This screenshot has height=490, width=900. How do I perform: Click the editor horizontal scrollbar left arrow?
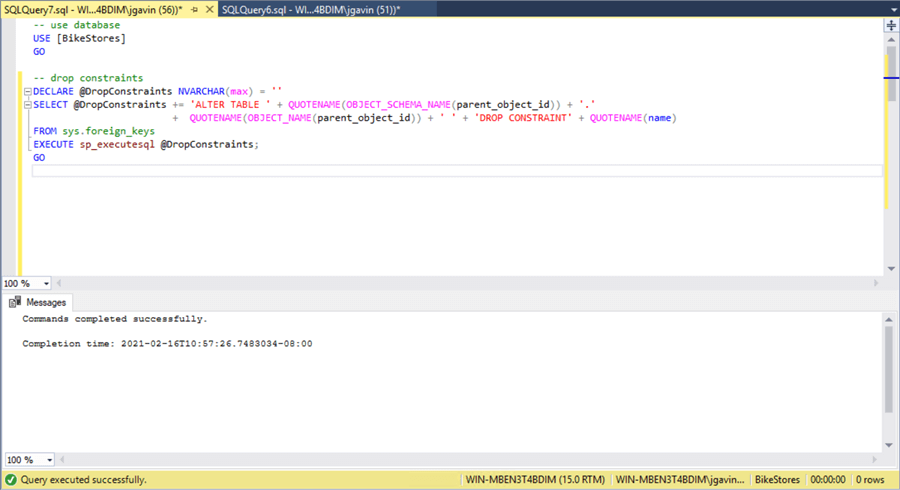pyautogui.click(x=59, y=283)
